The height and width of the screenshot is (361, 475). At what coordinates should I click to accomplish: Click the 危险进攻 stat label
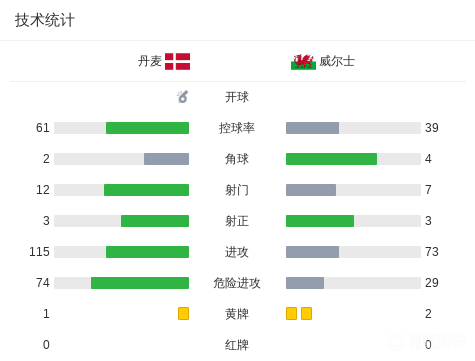237,283
